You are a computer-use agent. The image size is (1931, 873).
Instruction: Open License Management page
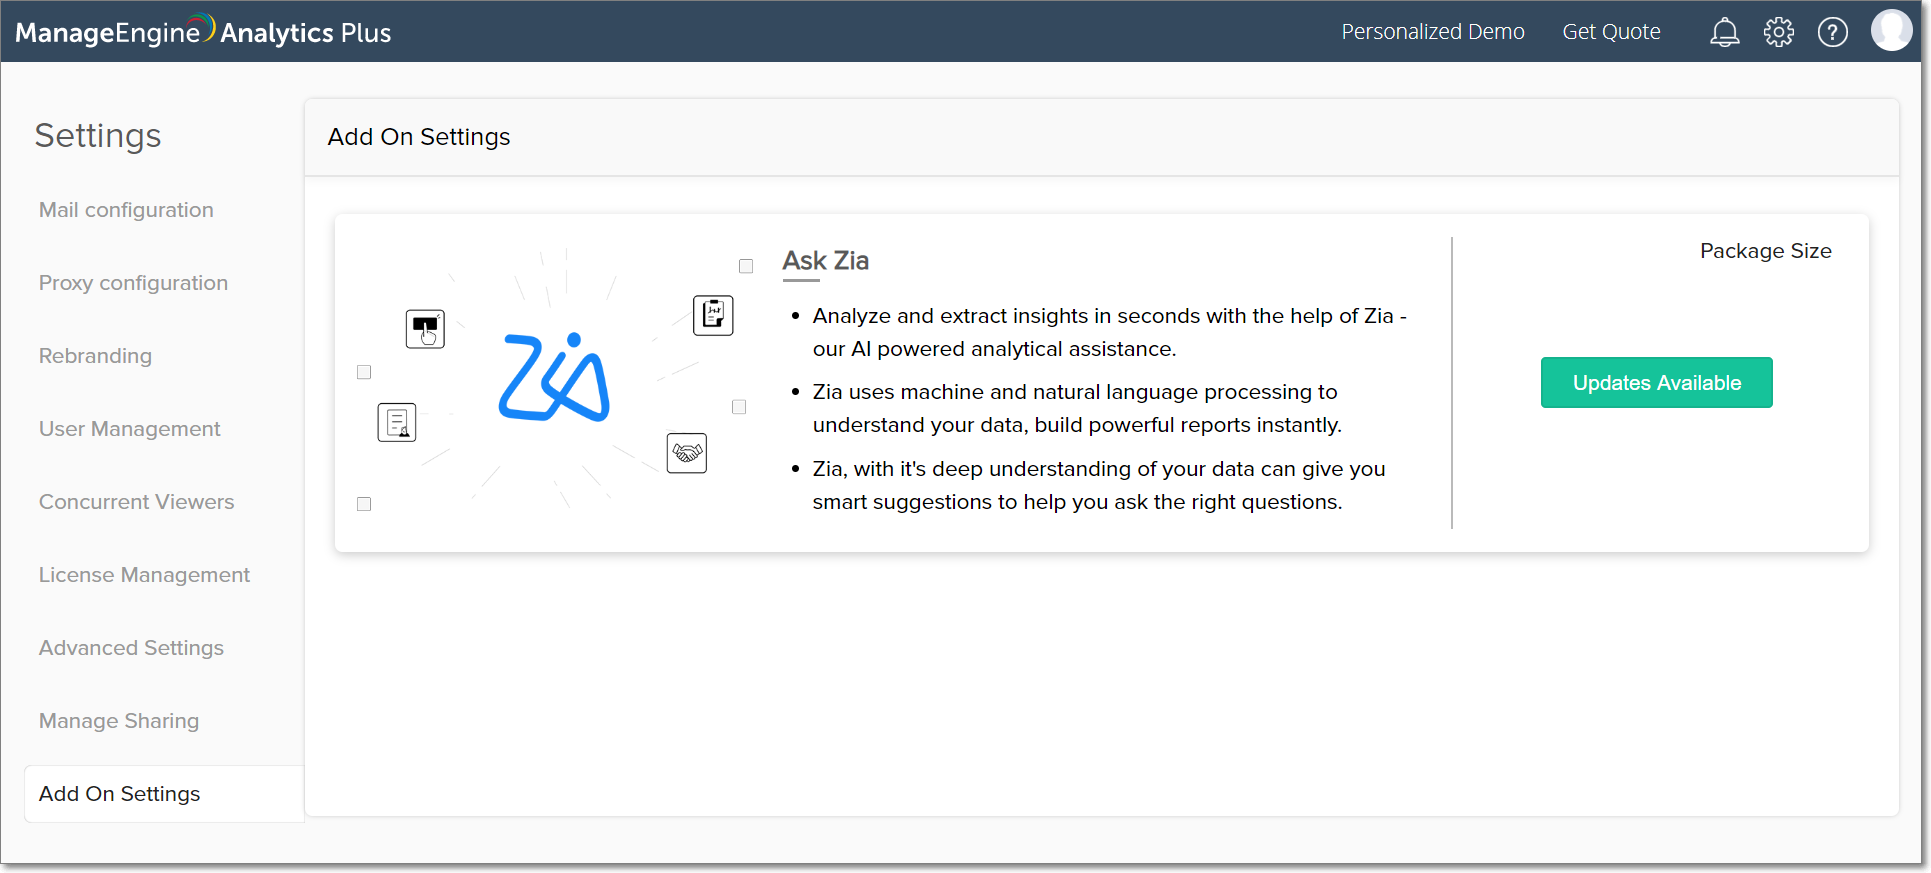pos(144,575)
